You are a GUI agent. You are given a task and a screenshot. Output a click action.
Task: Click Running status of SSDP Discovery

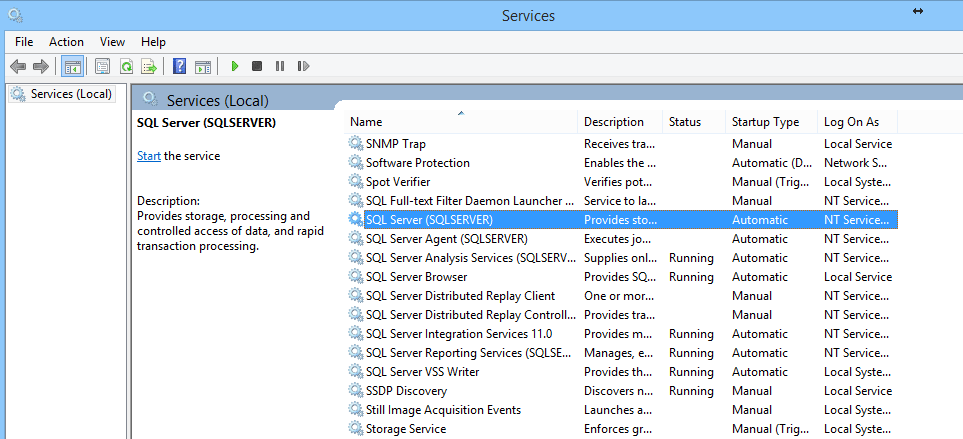click(x=691, y=390)
